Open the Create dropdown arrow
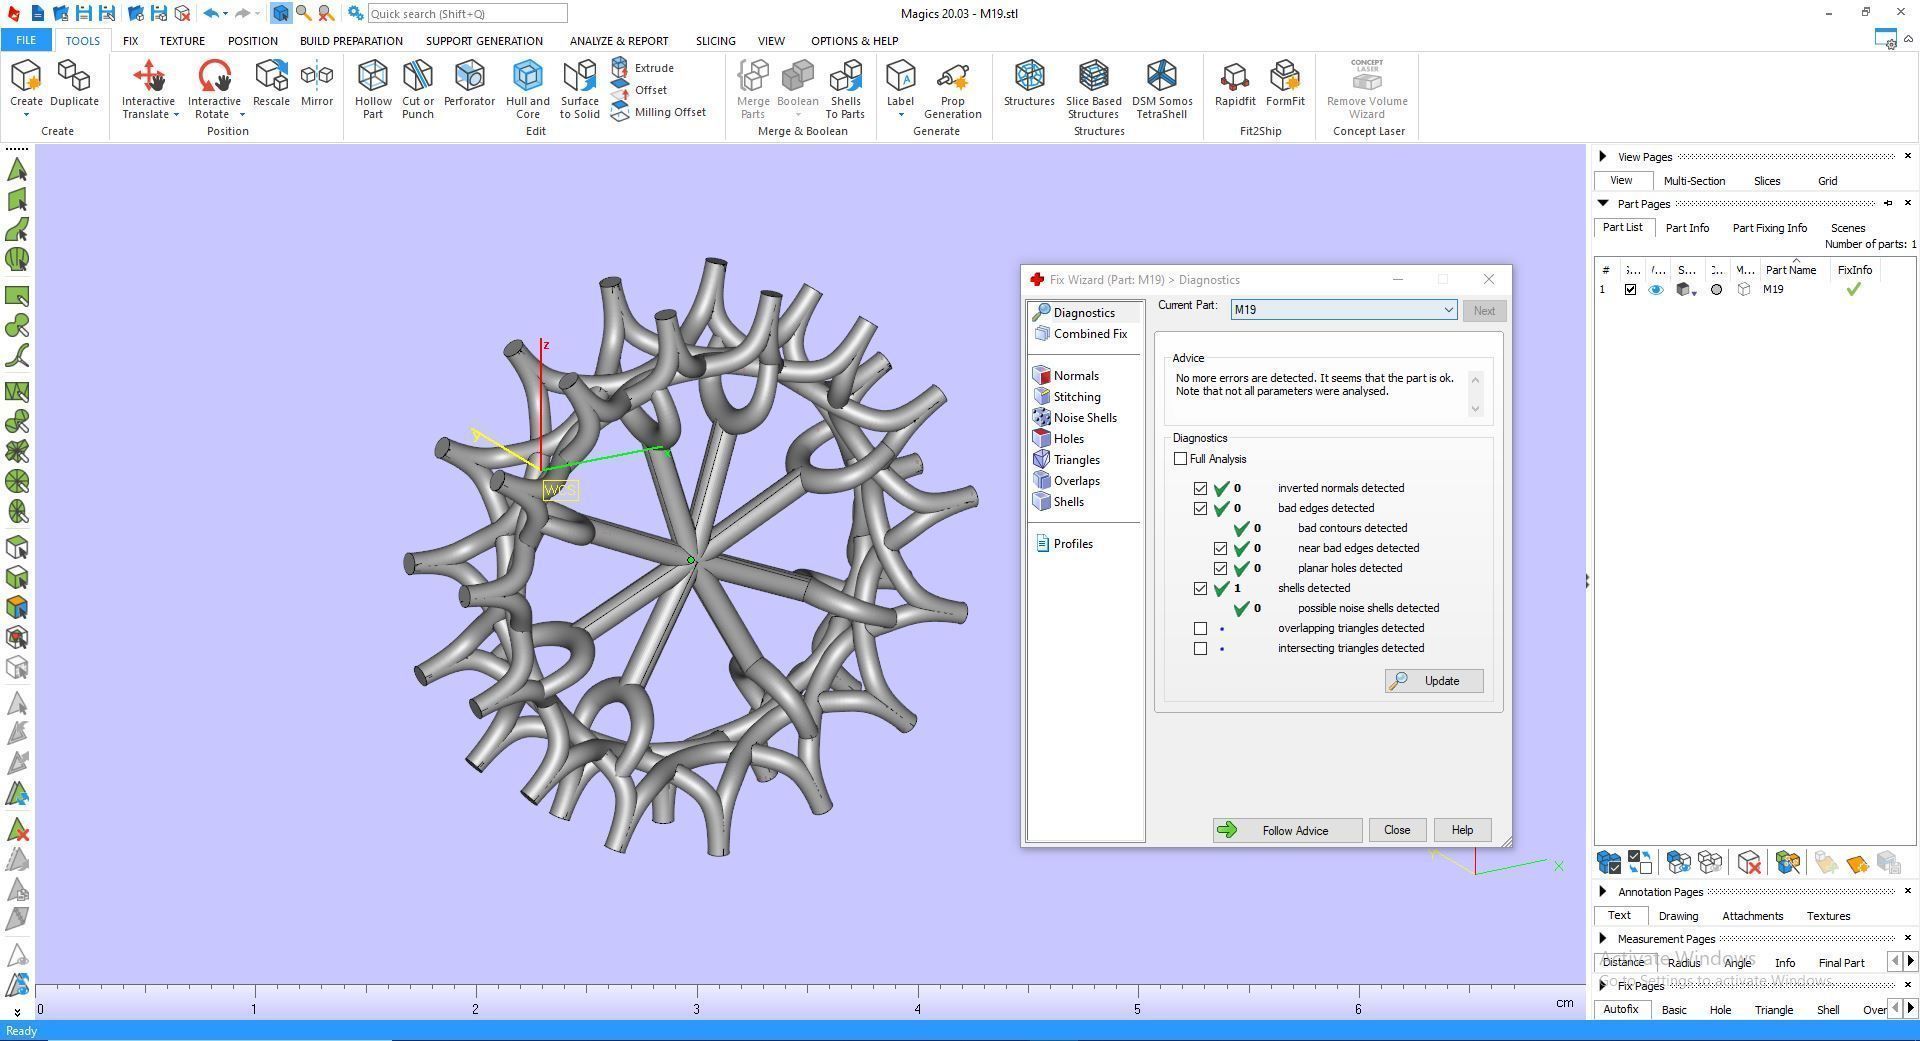This screenshot has height=1041, width=1920. coord(26,115)
